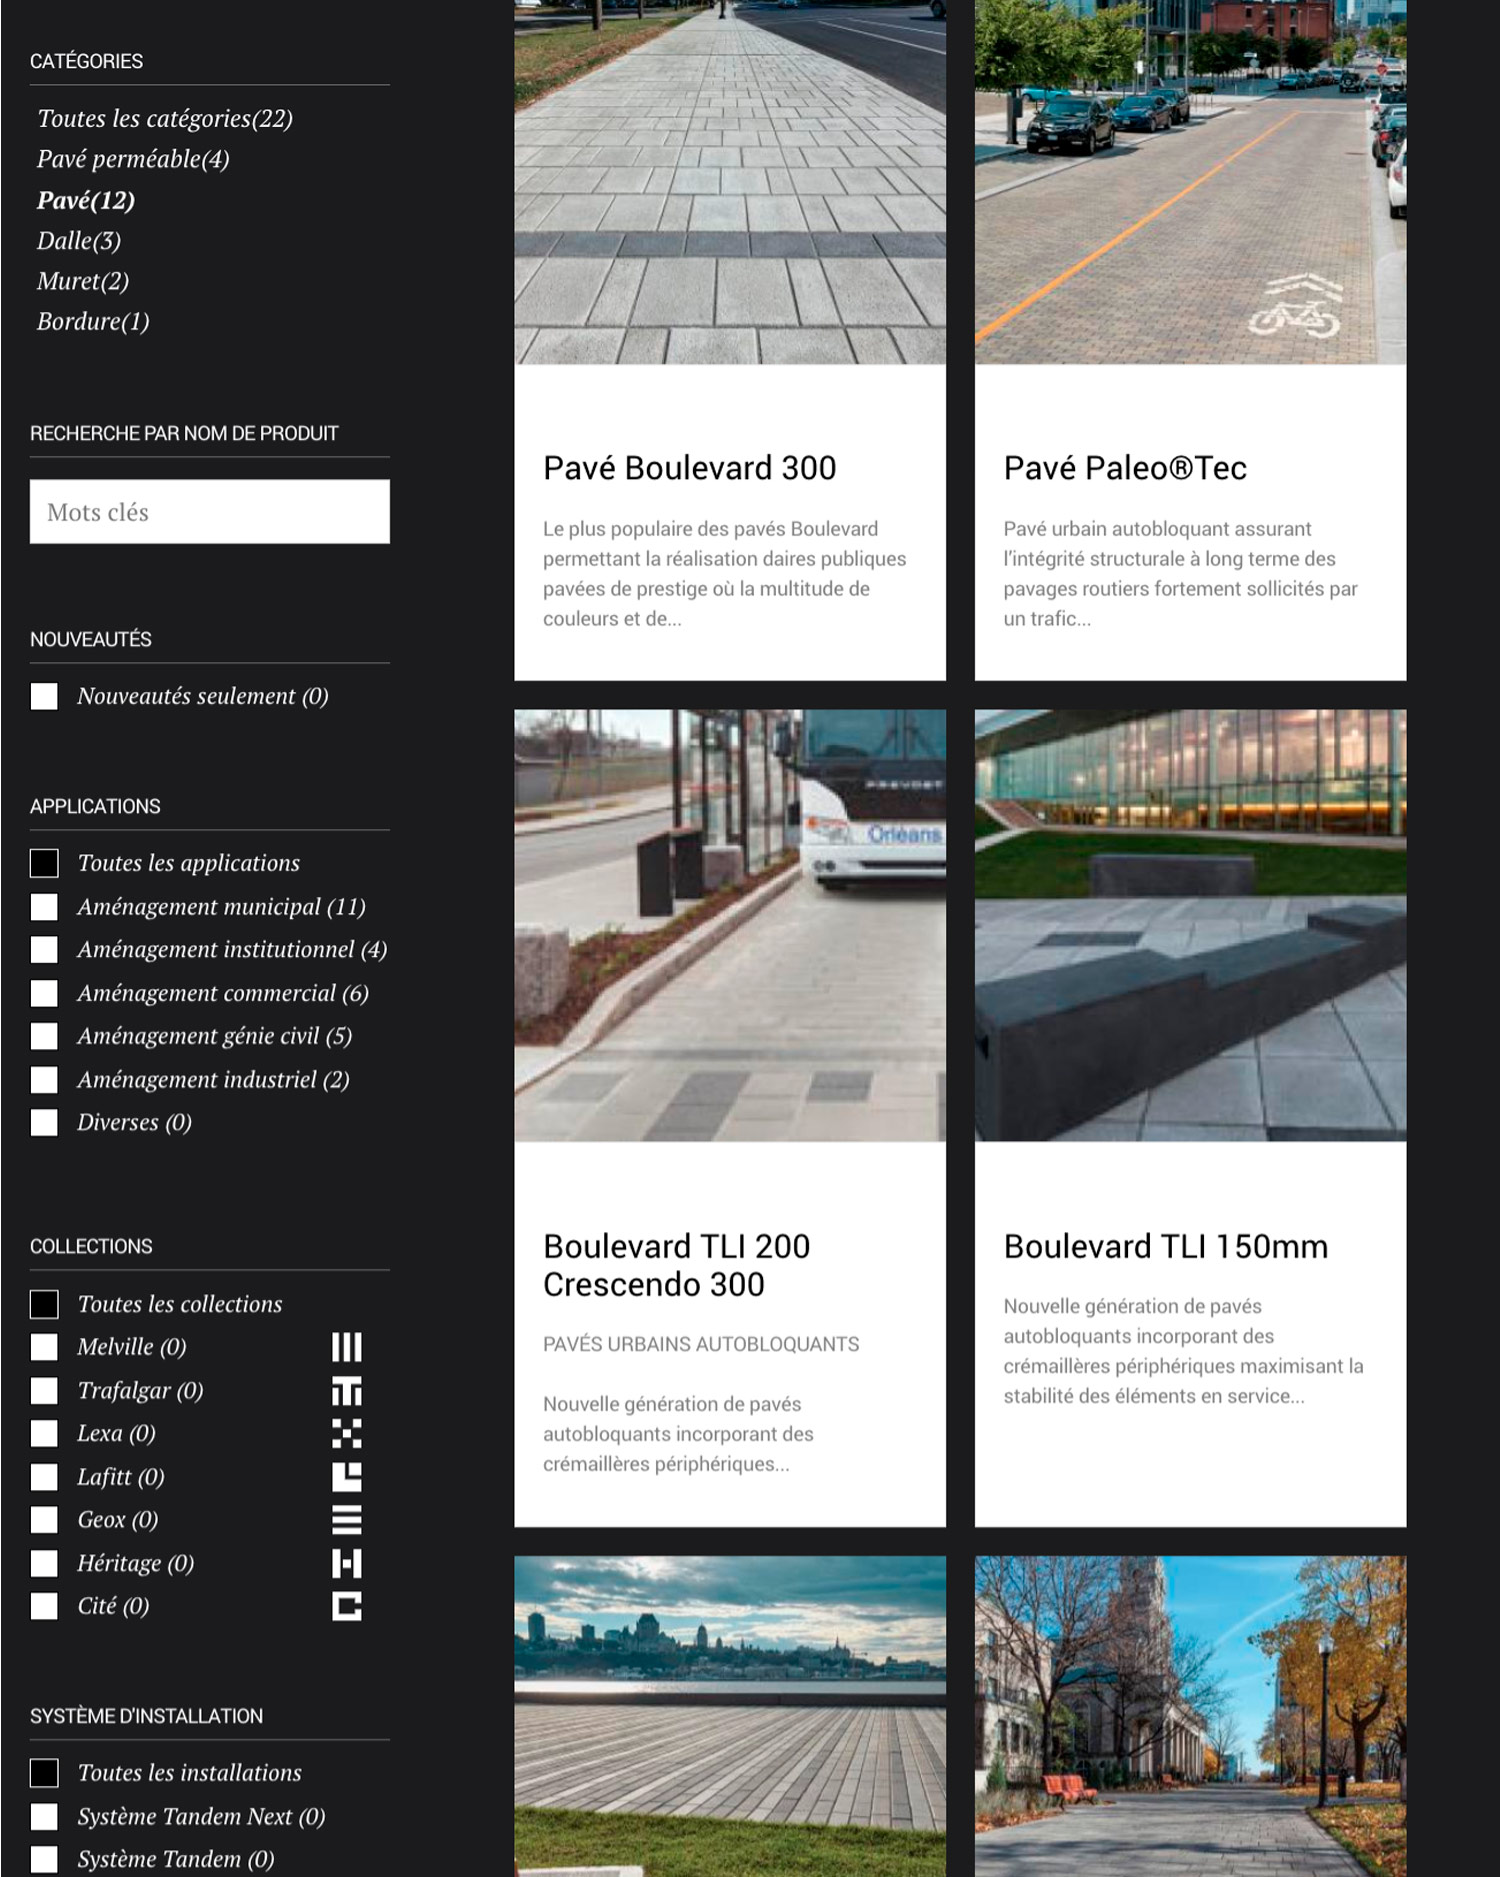Select the Aménagement commercial (6) checkbox
This screenshot has height=1877, width=1500.
pyautogui.click(x=44, y=993)
